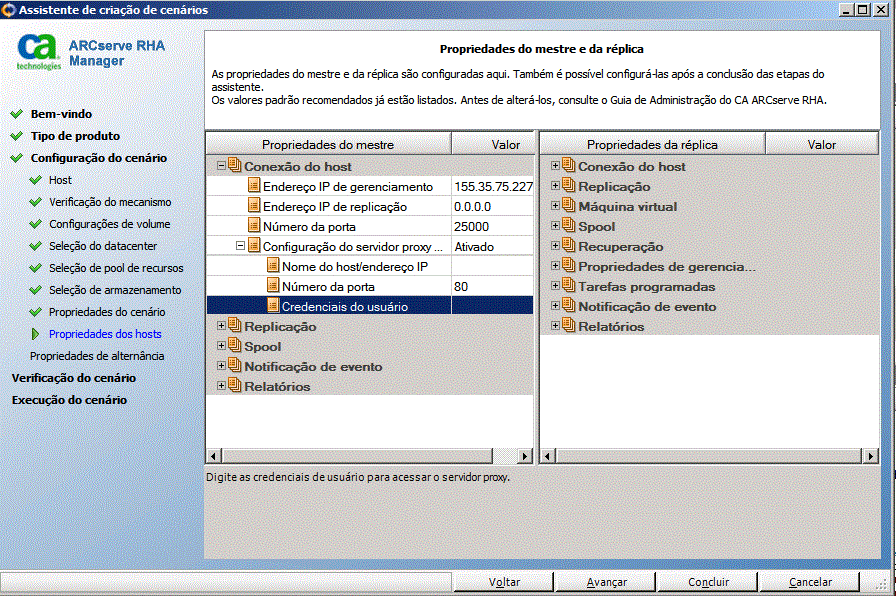The width and height of the screenshot is (896, 596).
Task: Click the proxy Ativado value
Action: click(474, 246)
